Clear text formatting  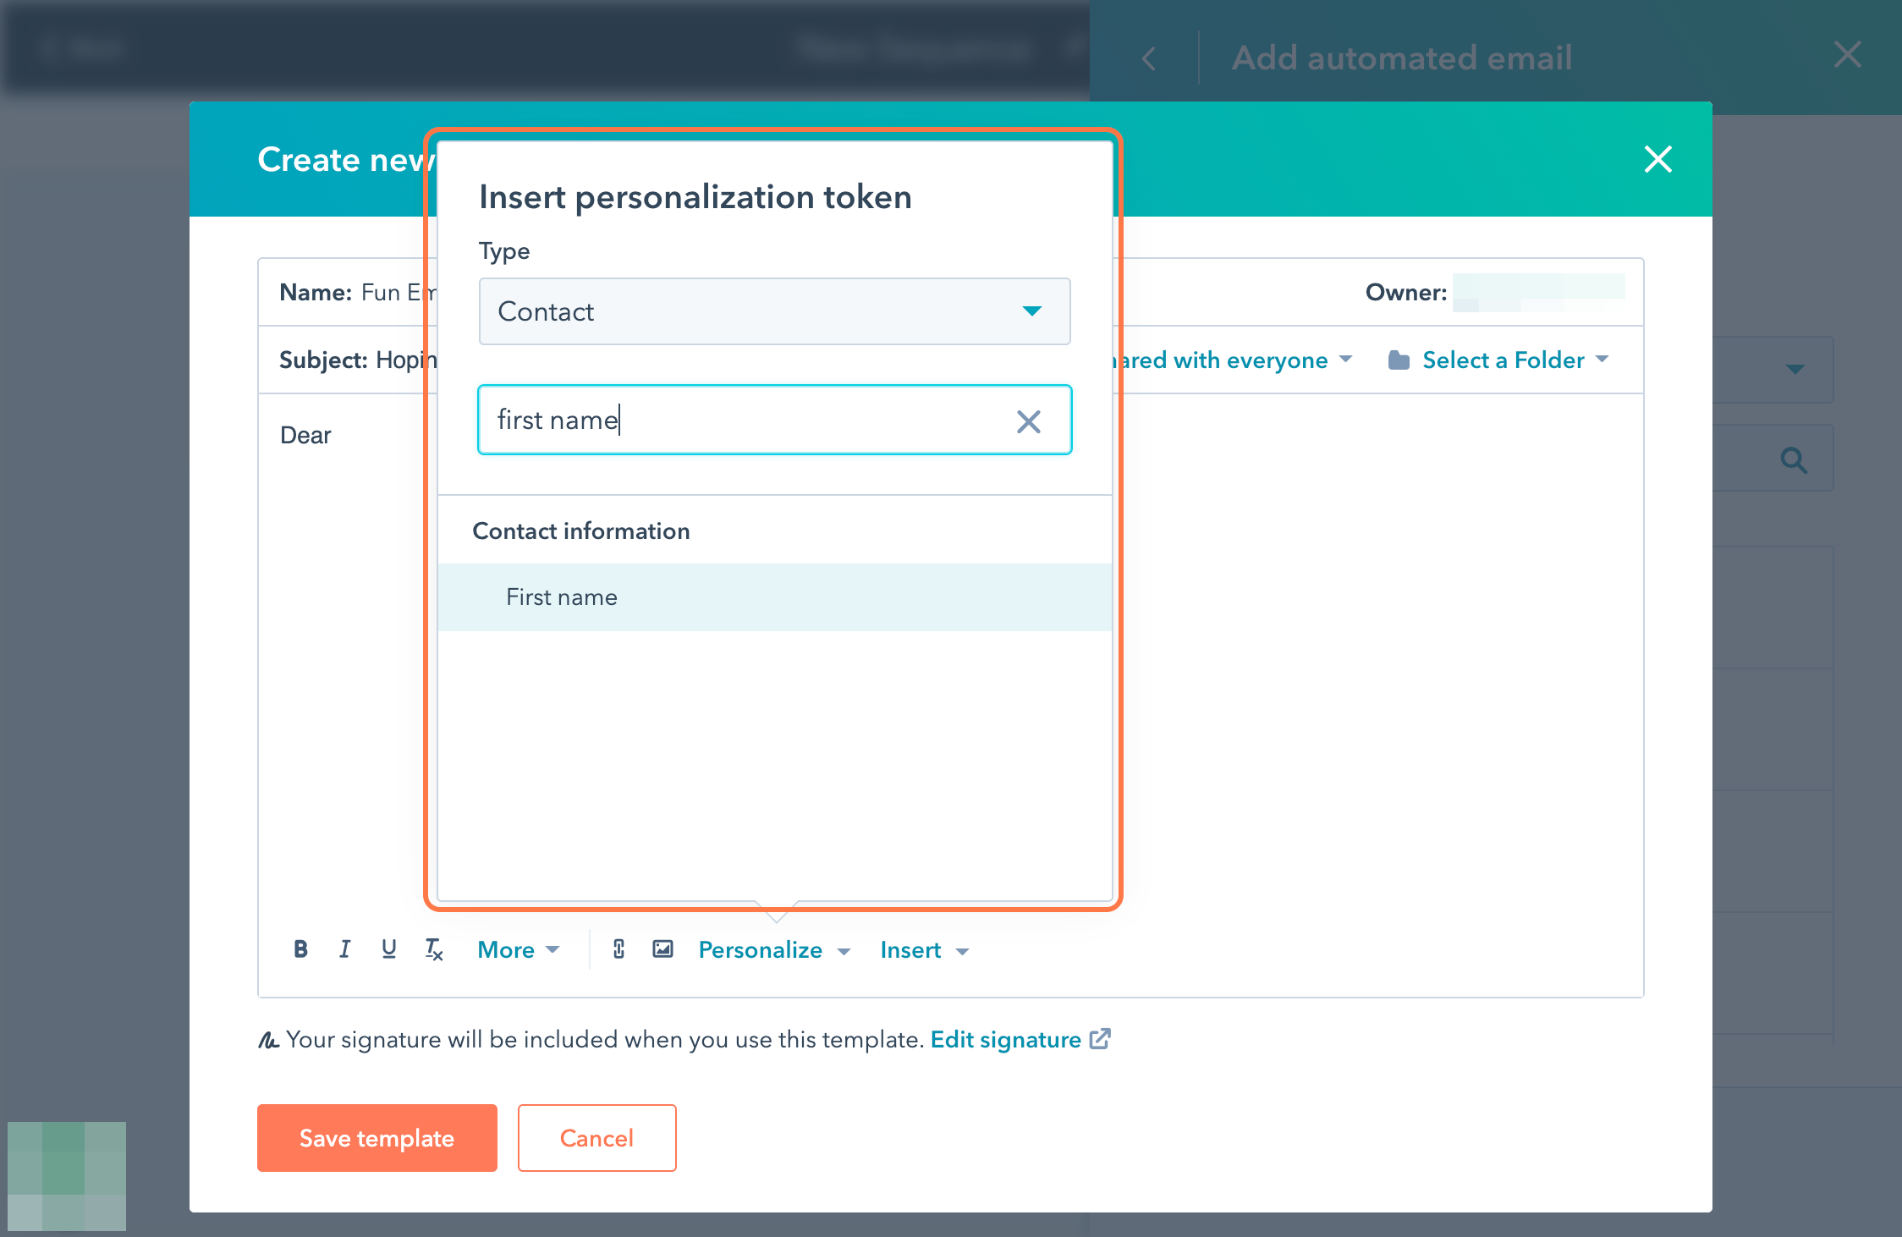tap(433, 949)
